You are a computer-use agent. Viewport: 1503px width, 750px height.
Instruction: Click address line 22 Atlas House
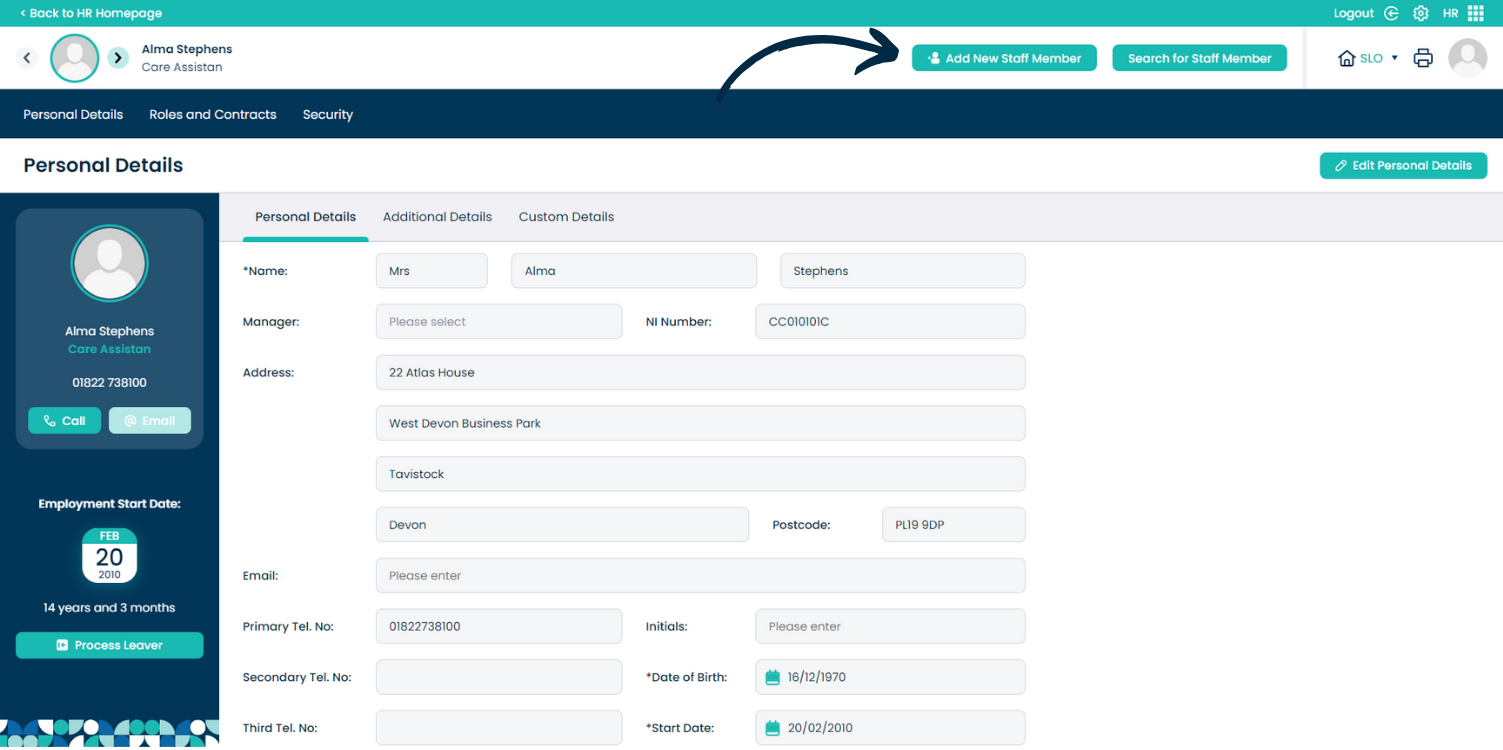(701, 372)
